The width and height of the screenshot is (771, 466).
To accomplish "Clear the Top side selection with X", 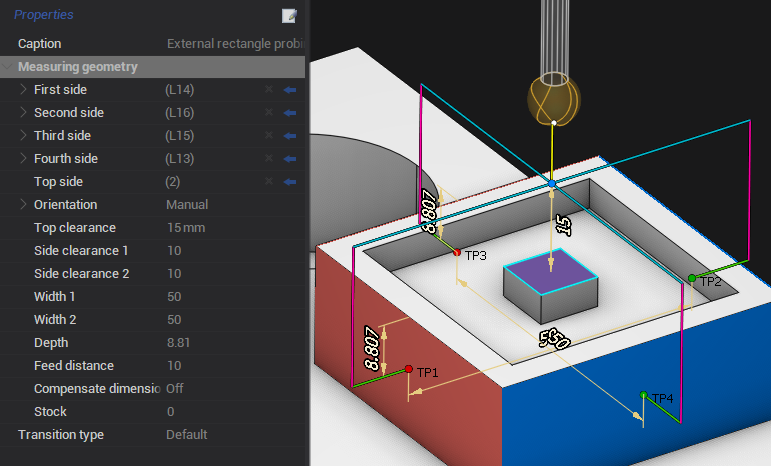I will coord(268,182).
